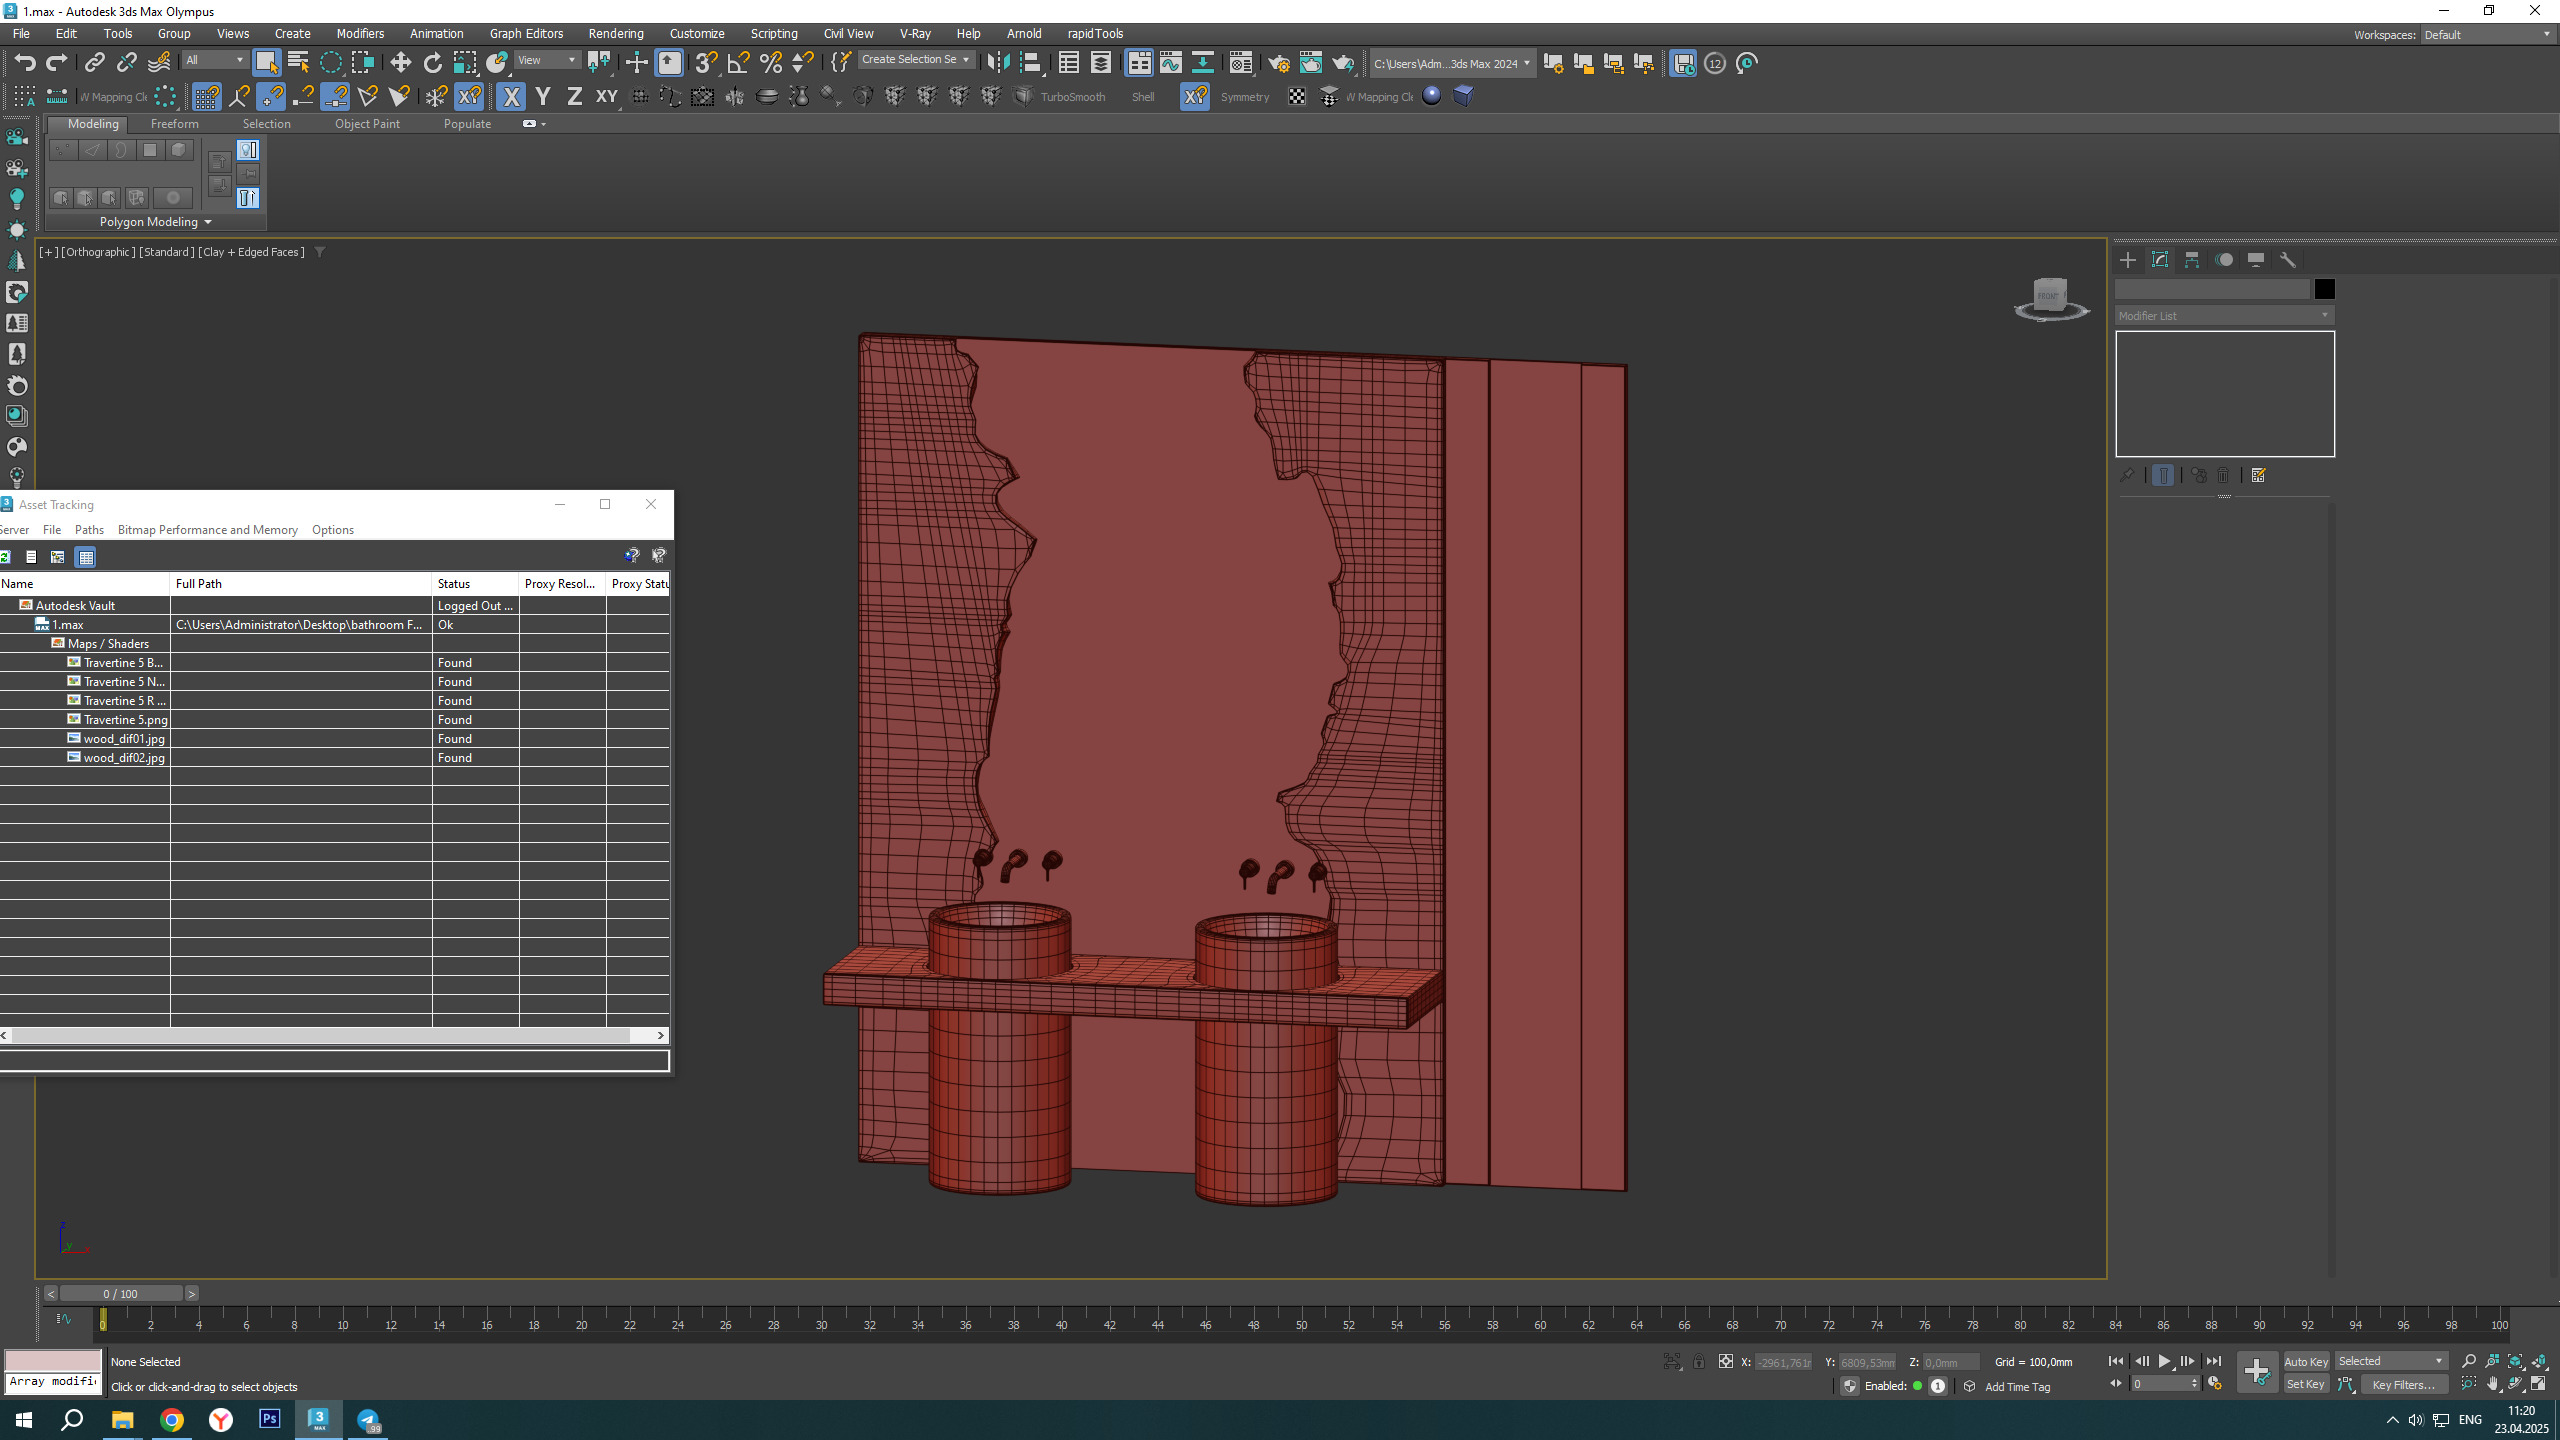Expand the Polygon Modeling panel arrow
This screenshot has width=2560, height=1440.
208,222
